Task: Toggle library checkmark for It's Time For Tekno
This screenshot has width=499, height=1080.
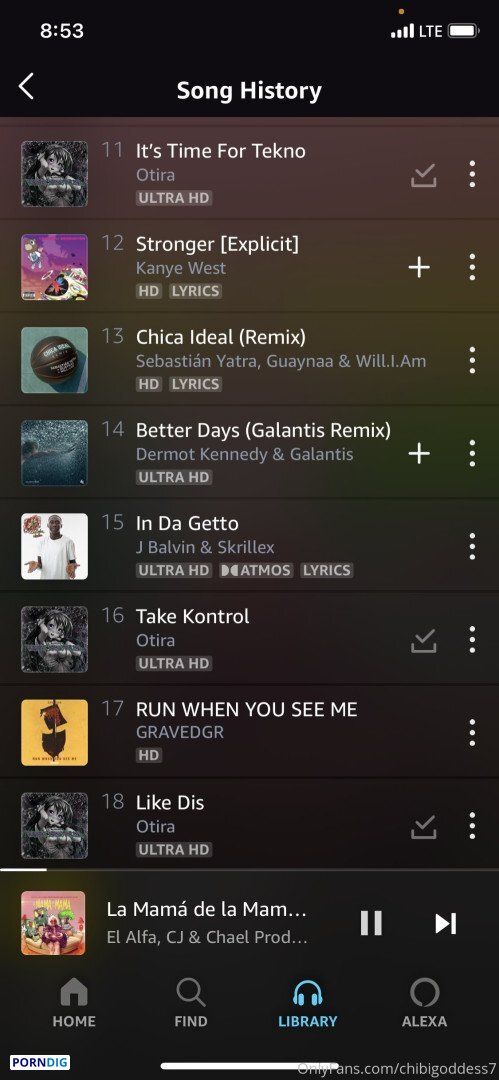Action: coord(423,176)
